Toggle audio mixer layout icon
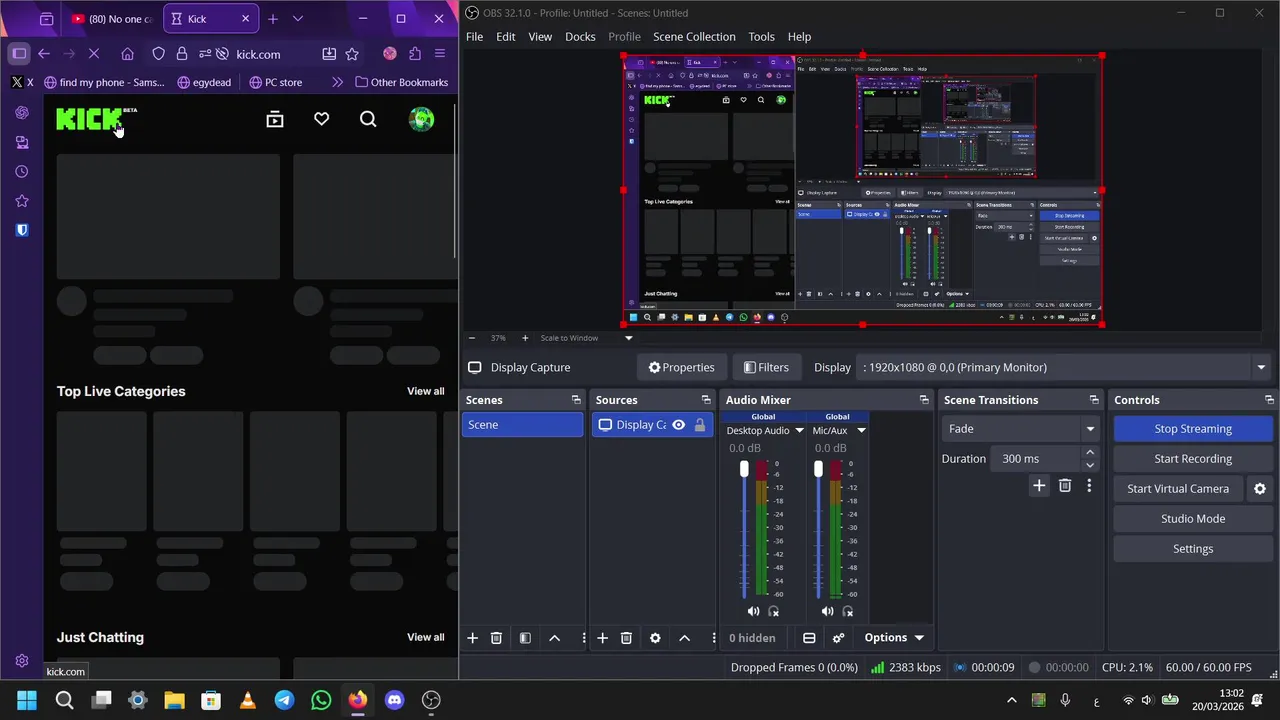The image size is (1280, 720). click(x=809, y=638)
